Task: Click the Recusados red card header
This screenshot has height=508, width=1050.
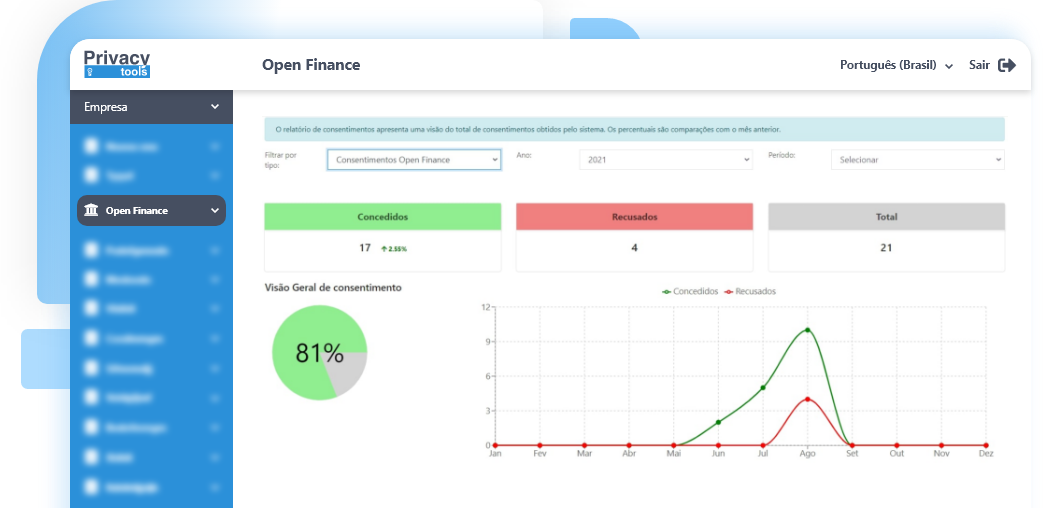Action: point(634,217)
